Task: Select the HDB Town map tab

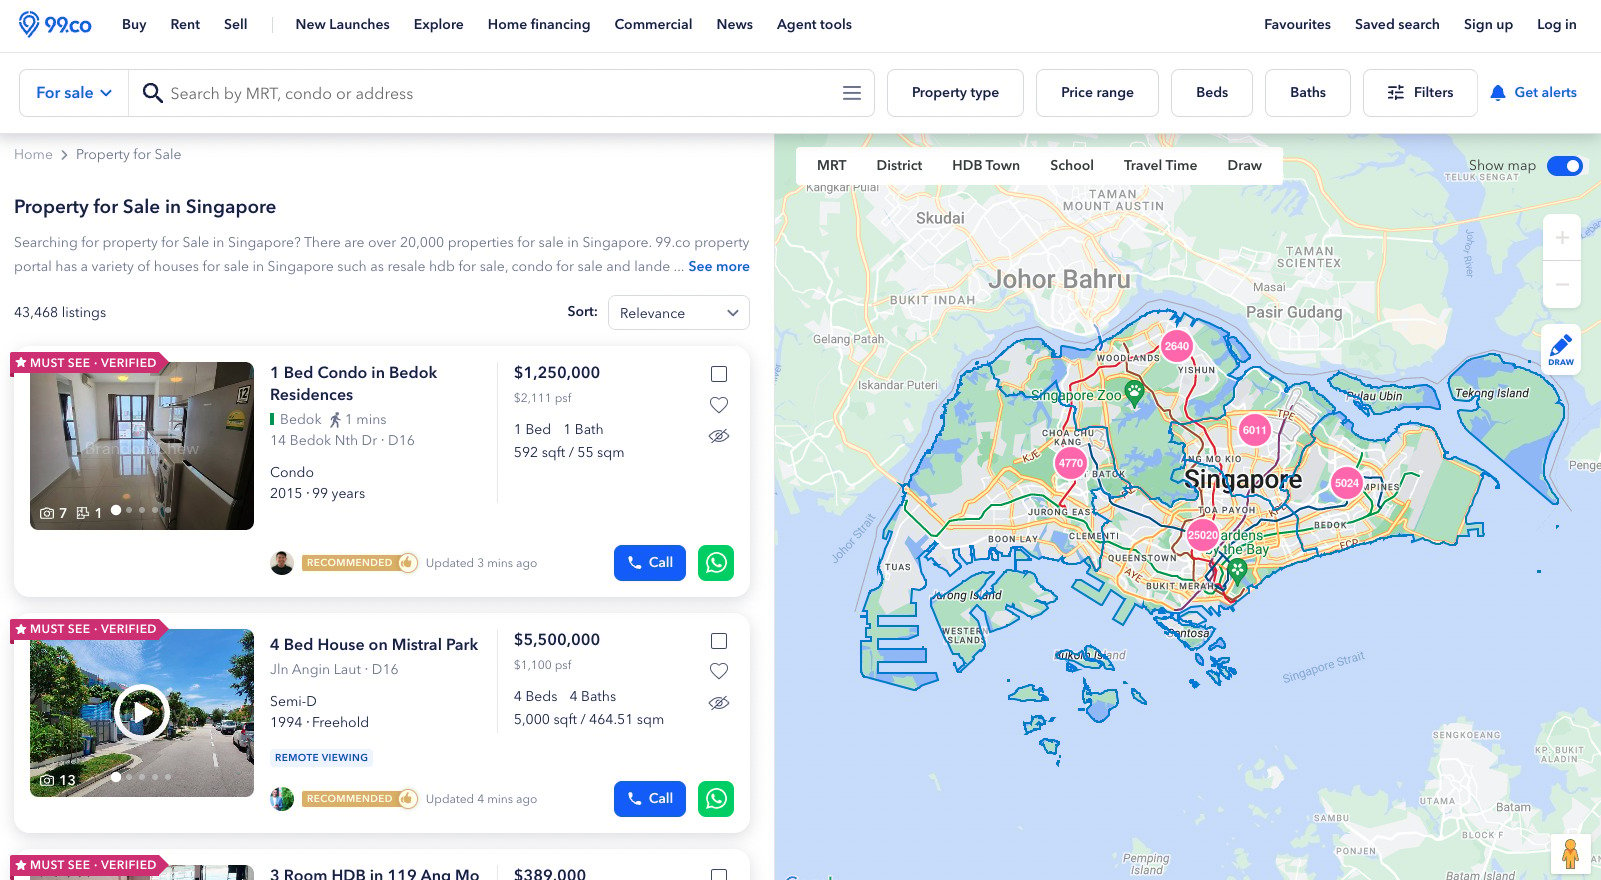Action: click(986, 165)
